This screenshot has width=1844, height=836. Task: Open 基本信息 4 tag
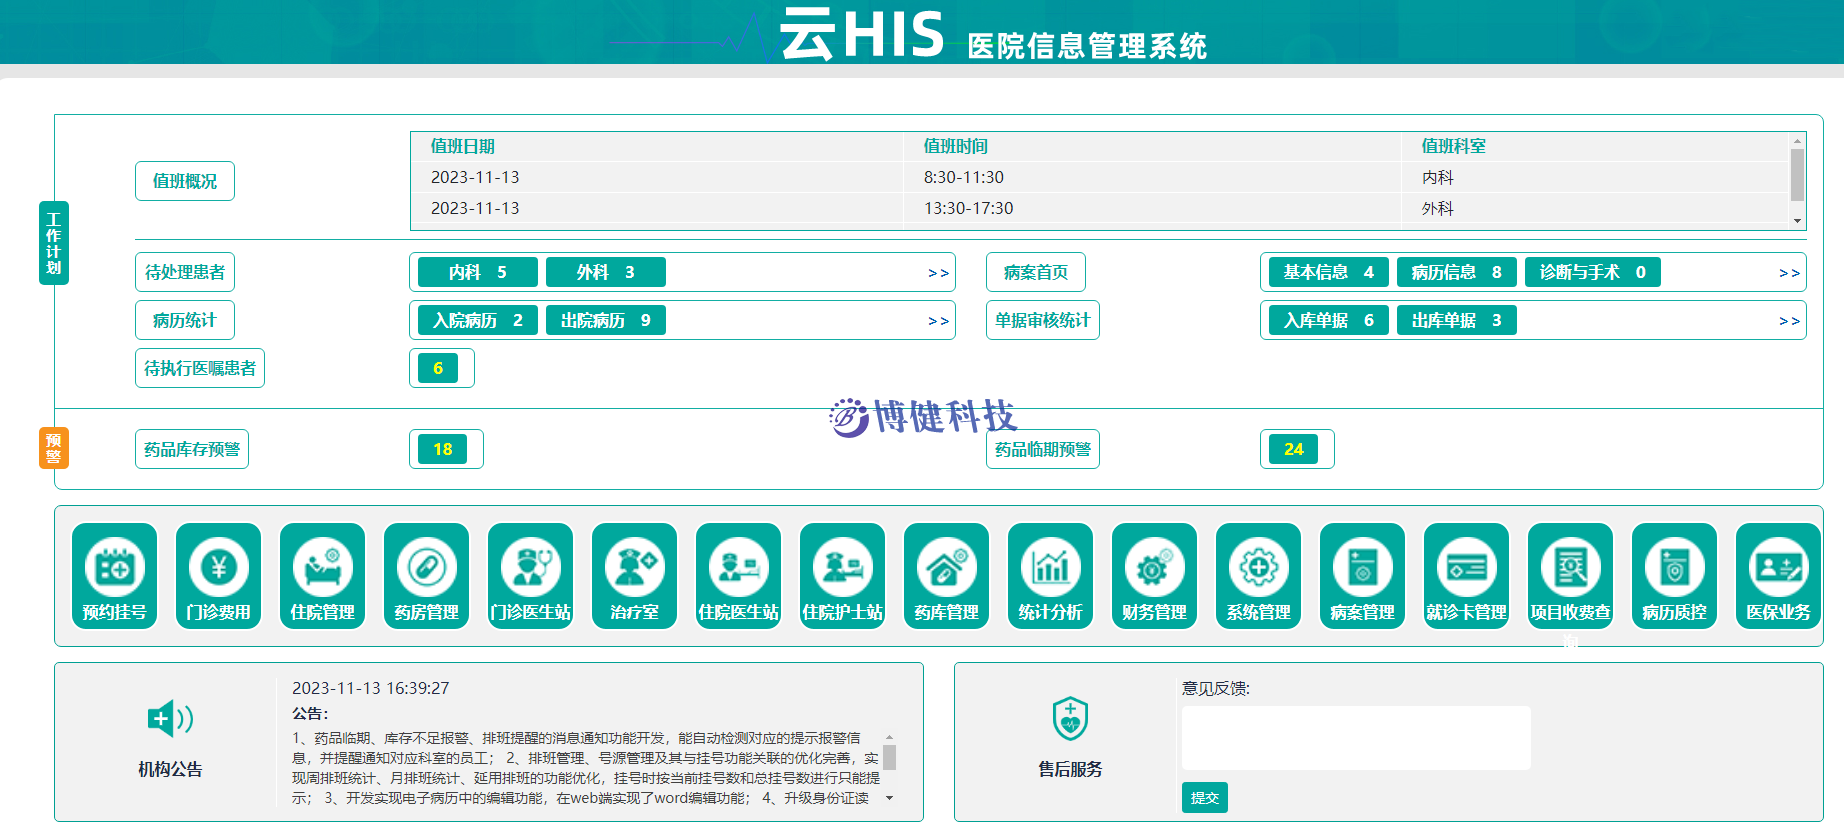pyautogui.click(x=1329, y=272)
